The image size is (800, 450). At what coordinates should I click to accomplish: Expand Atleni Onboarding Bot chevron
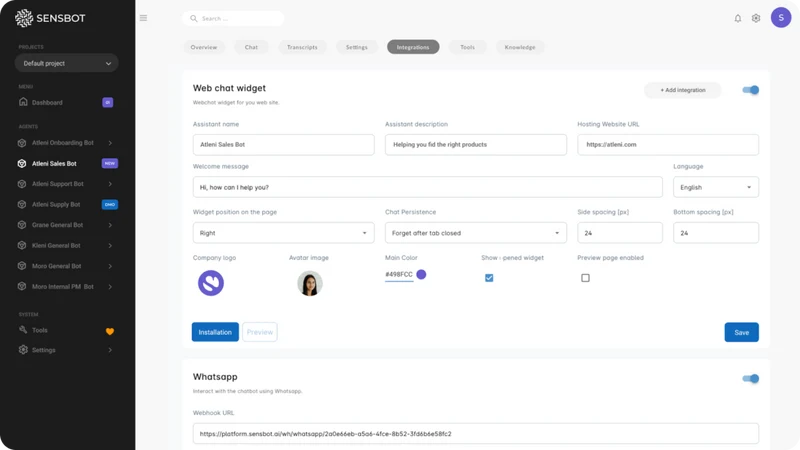[110, 143]
